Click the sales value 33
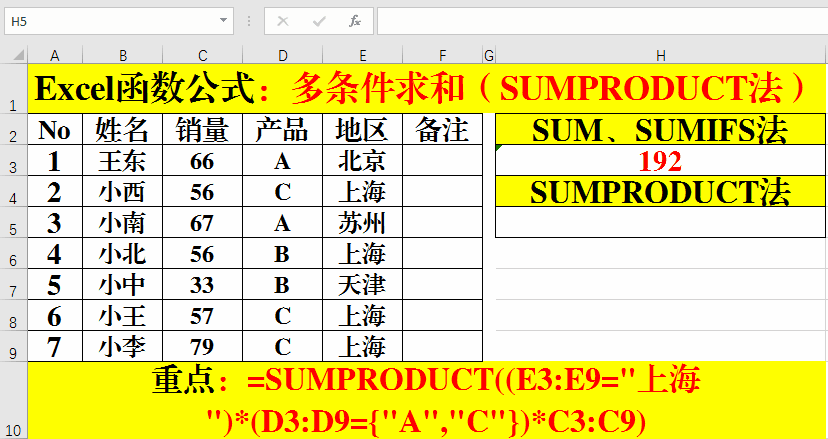Screen dimensions: 828x439 [203, 284]
